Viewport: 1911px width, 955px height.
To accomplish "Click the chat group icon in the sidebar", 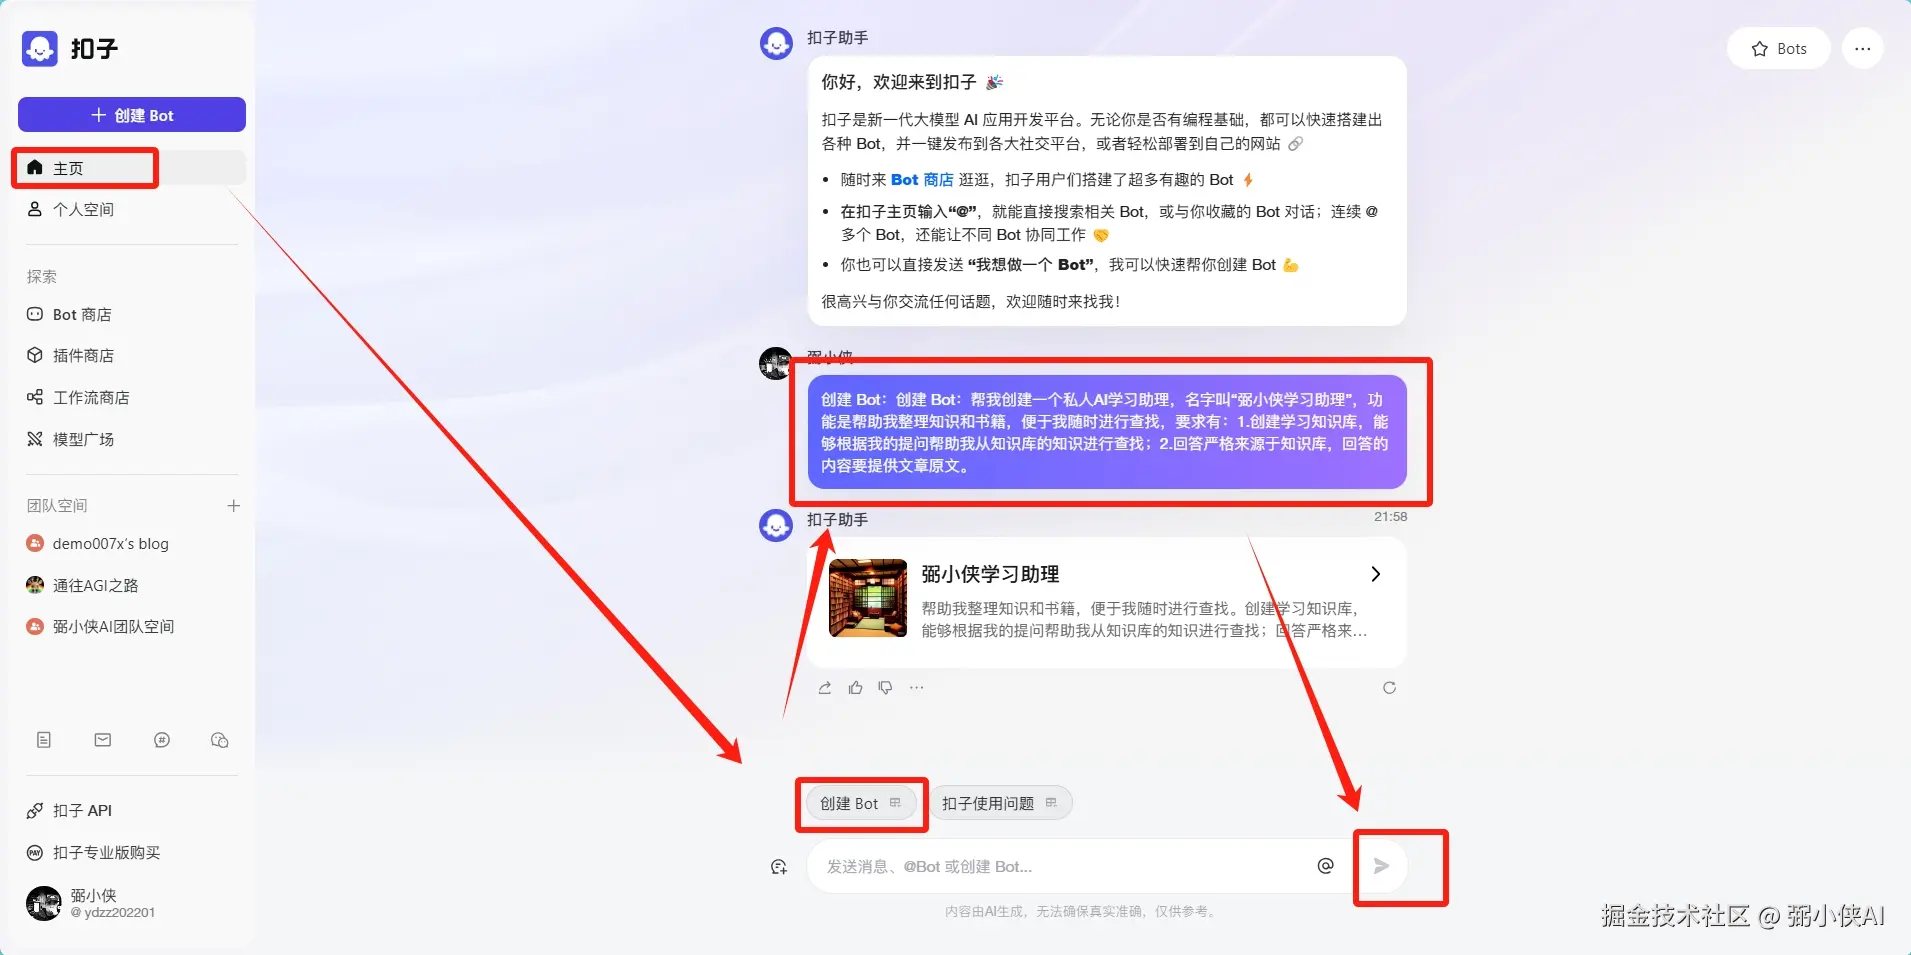I will pos(220,740).
